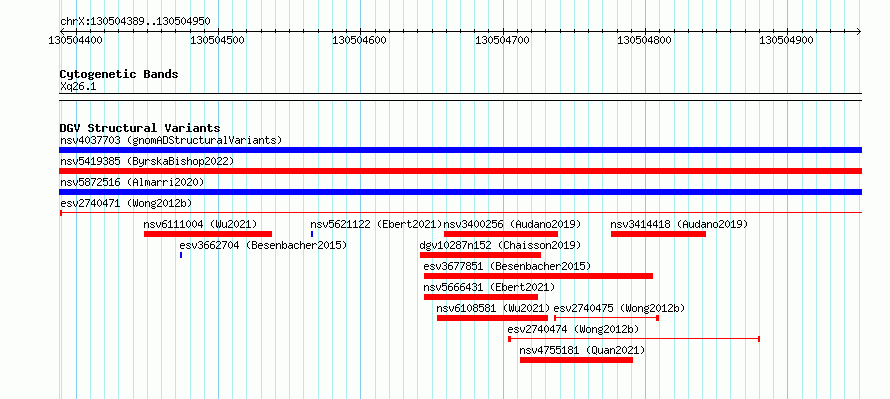Viewport: 890px width, 399px height.
Task: Open the esv2740475 (Wong2012b) label
Action: 619,308
